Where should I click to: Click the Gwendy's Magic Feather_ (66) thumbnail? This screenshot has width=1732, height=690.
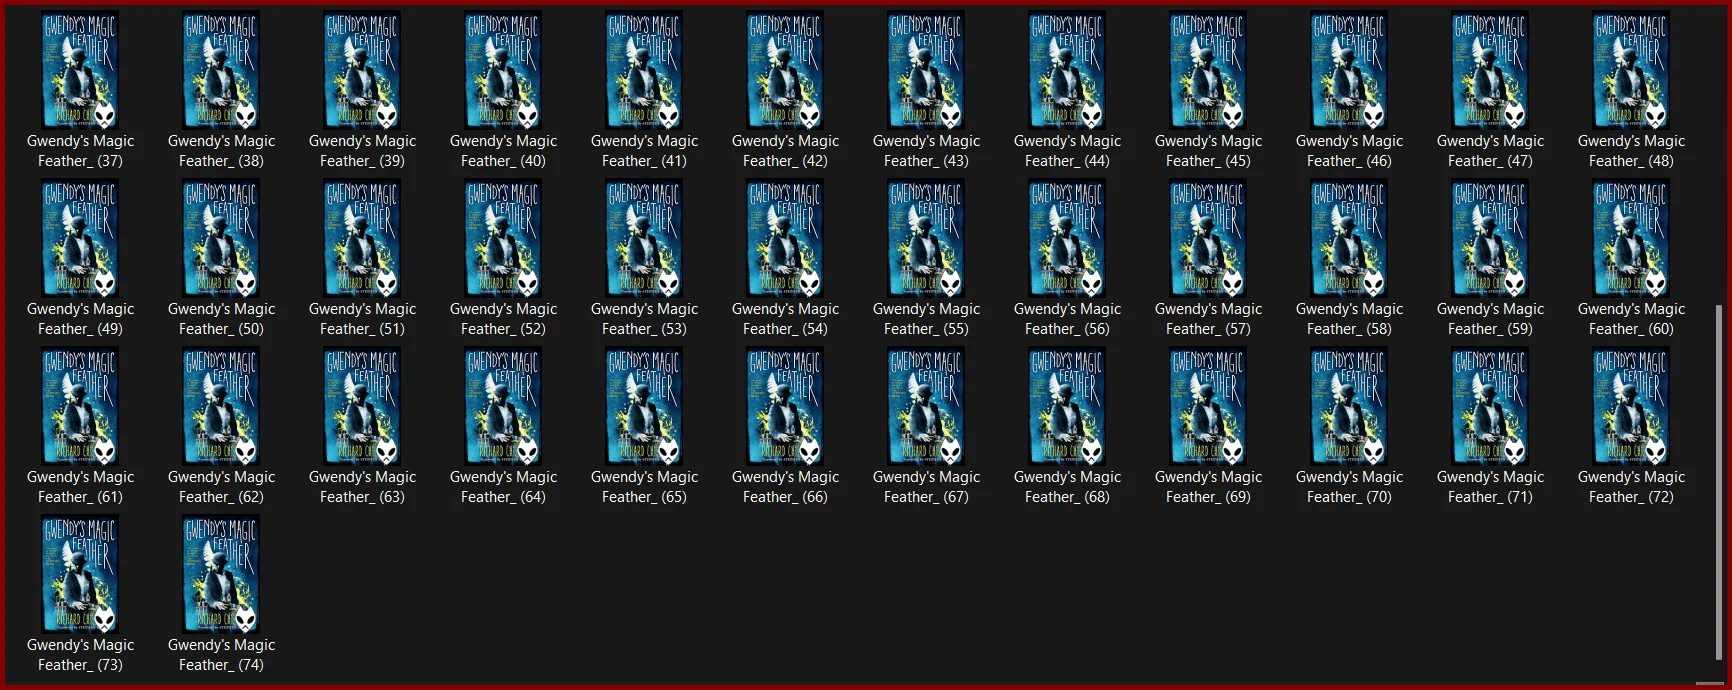pyautogui.click(x=785, y=406)
